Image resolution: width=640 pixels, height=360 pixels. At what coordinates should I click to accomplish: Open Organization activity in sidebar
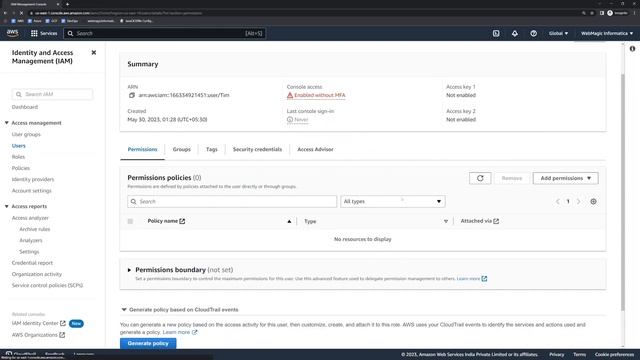click(37, 274)
